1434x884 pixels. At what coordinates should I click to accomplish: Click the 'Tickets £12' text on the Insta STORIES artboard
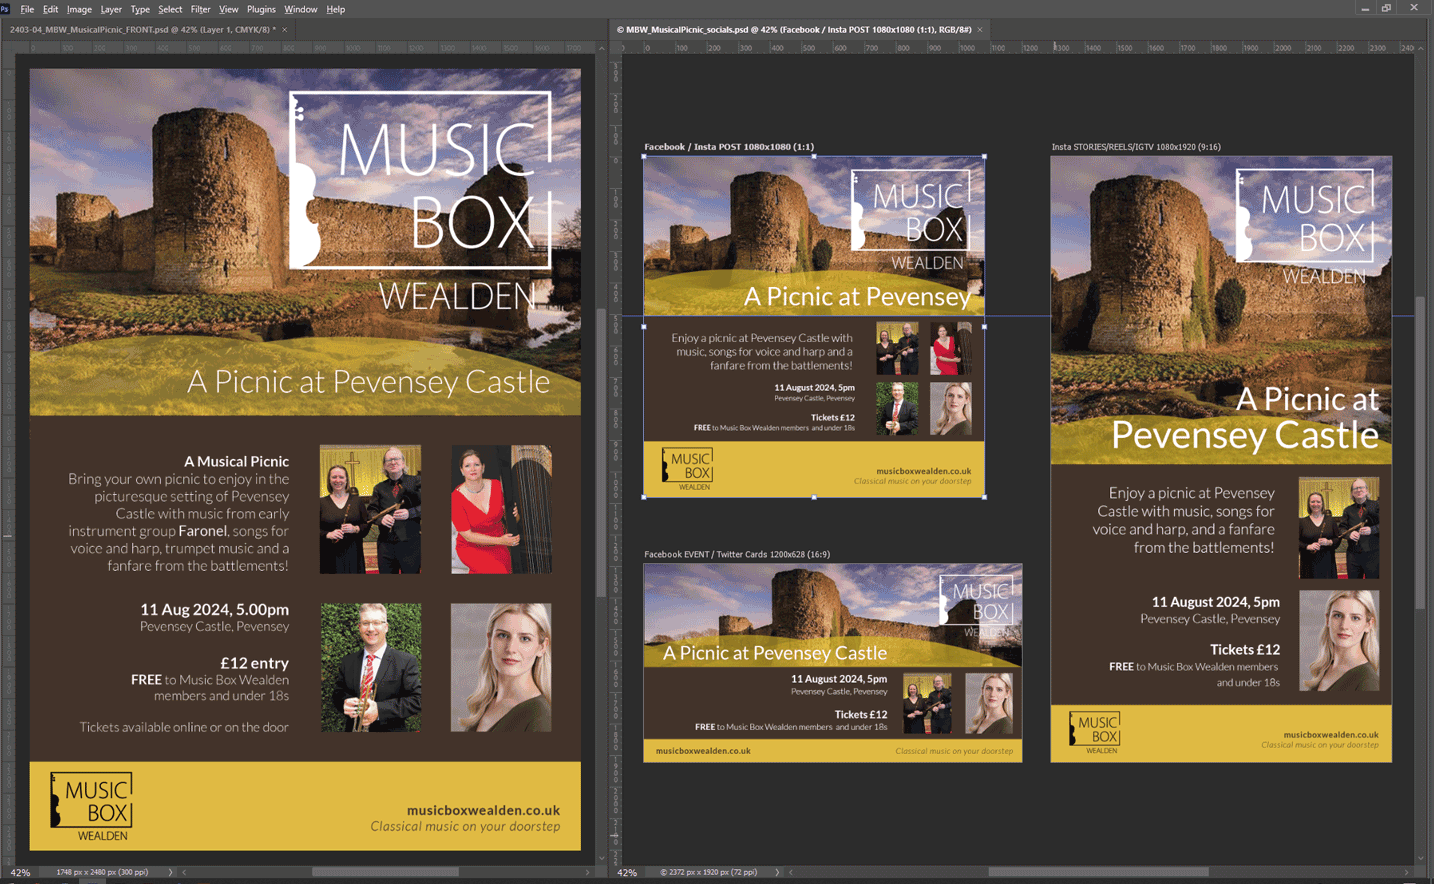pos(1245,650)
